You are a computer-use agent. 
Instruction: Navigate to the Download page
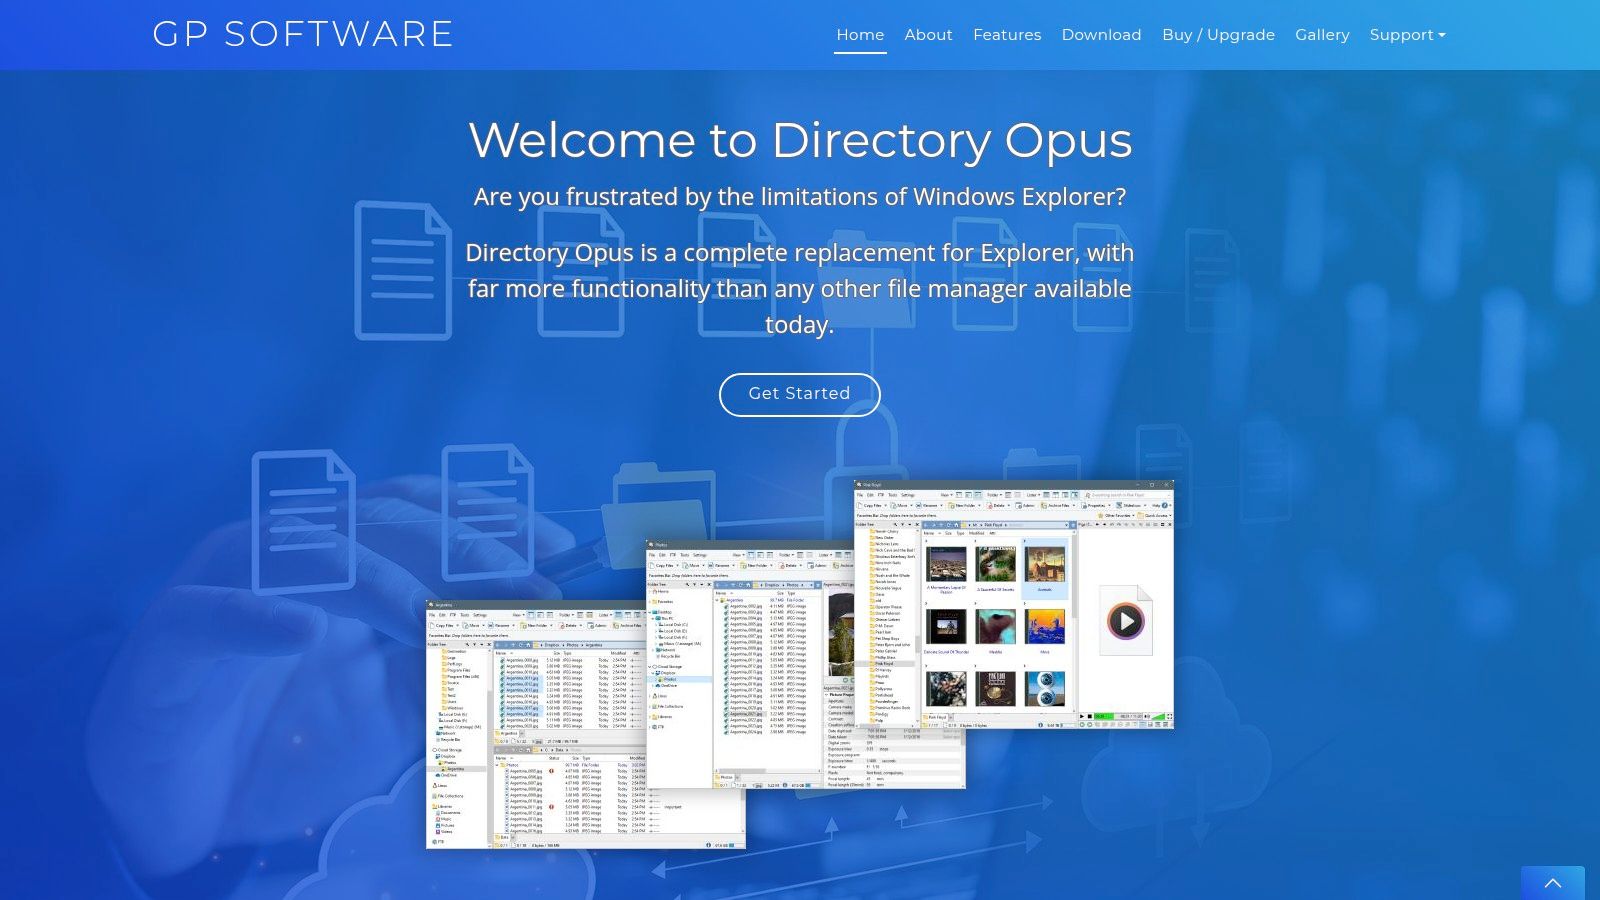tap(1101, 35)
